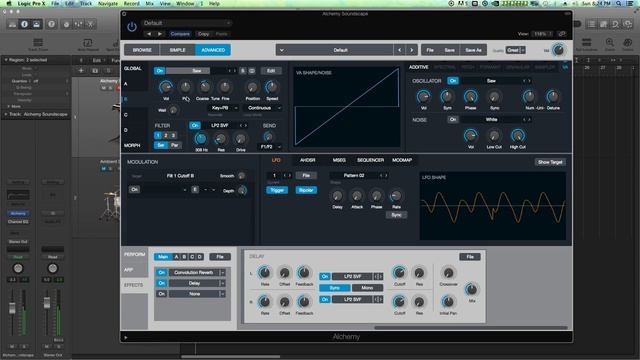This screenshot has width=640, height=360.
Task: Click the play triangle at the Alchemy window bottom-left
Action: [x=126, y=337]
